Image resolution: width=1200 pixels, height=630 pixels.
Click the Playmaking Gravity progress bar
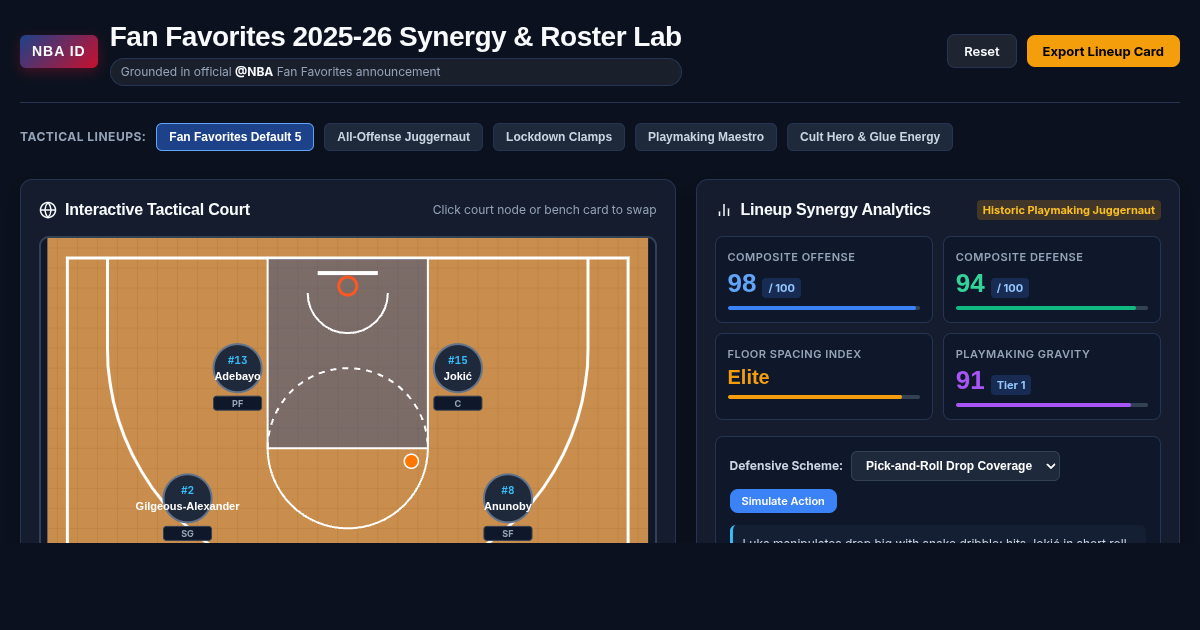pyautogui.click(x=1052, y=405)
